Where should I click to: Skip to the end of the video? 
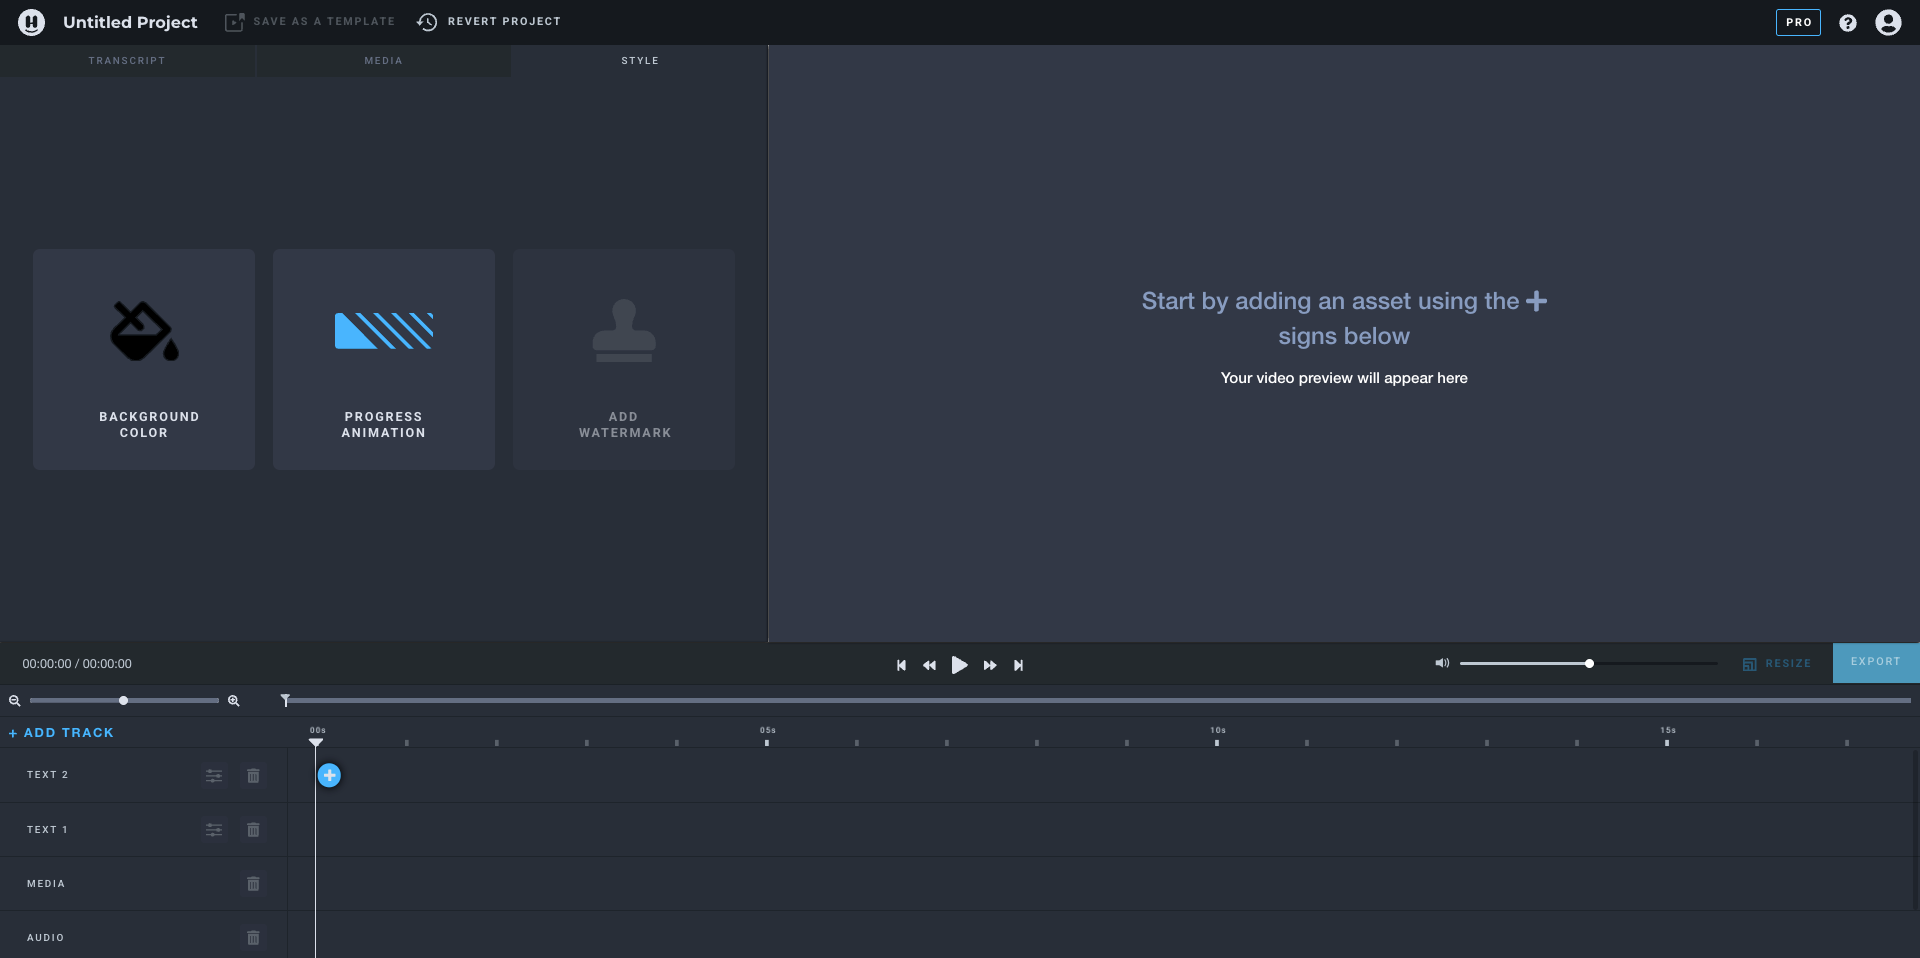click(1018, 665)
